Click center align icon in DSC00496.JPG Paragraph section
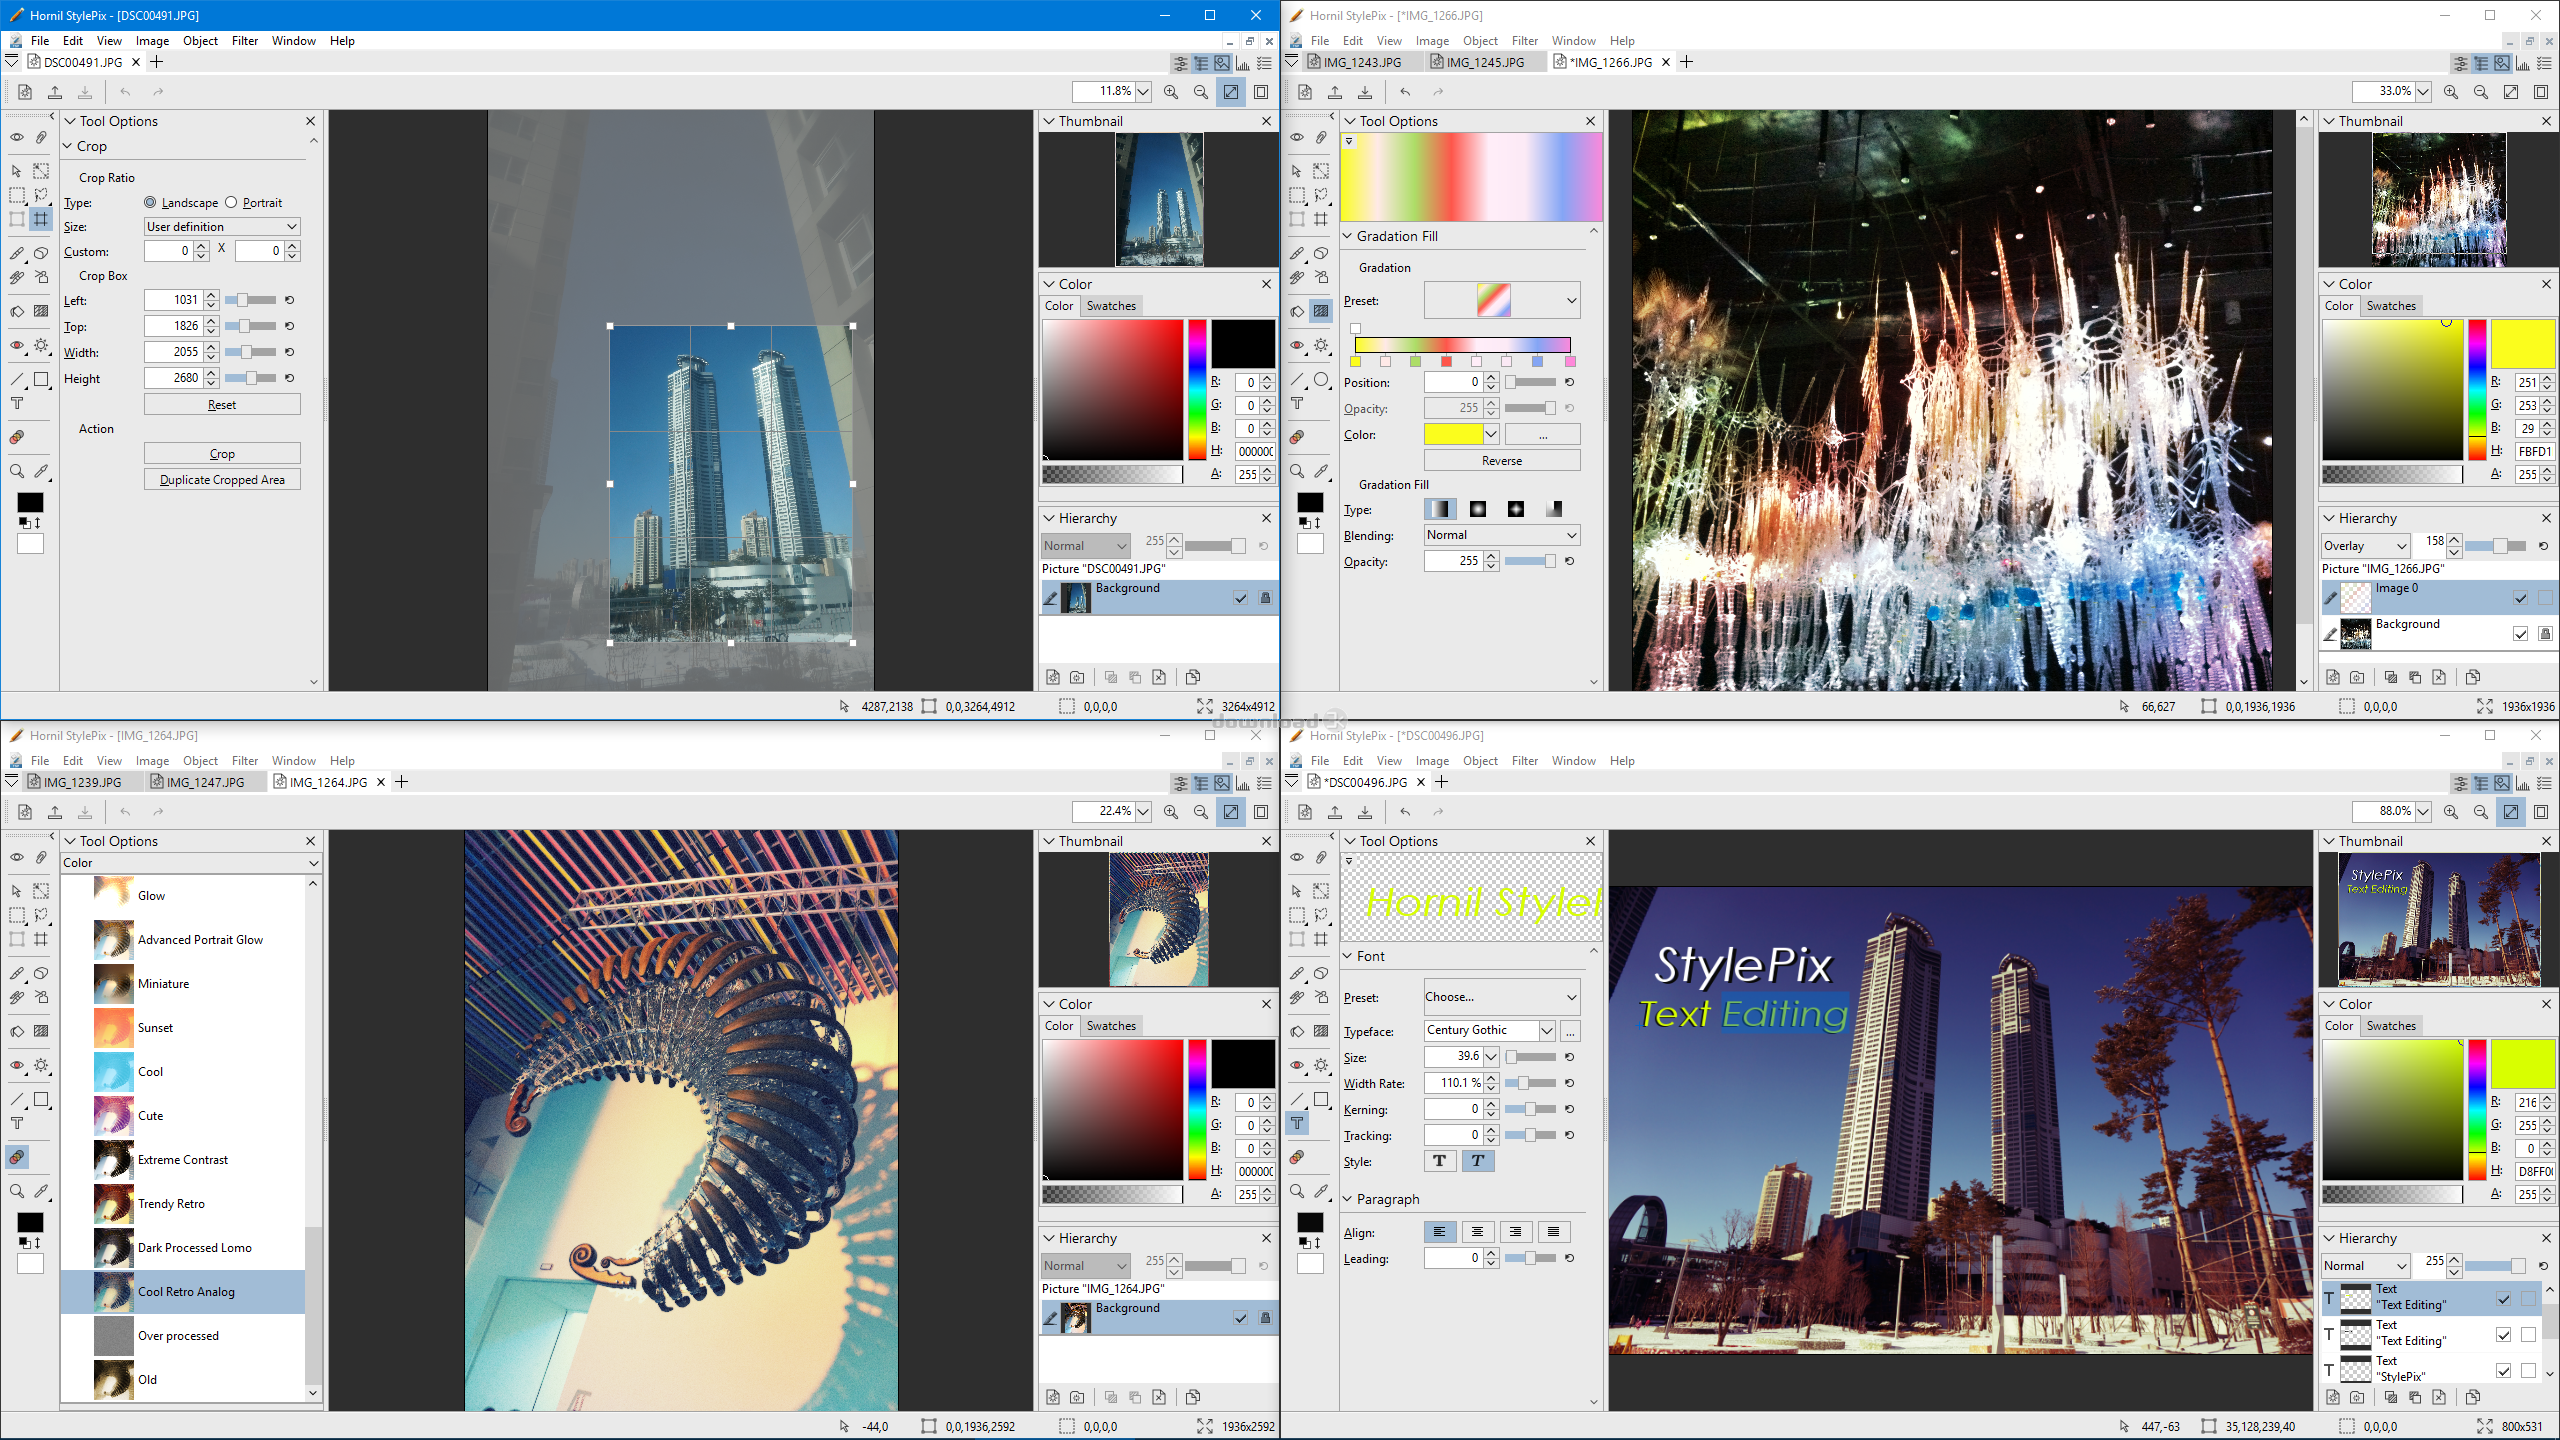Image resolution: width=2560 pixels, height=1440 pixels. (x=1477, y=1232)
